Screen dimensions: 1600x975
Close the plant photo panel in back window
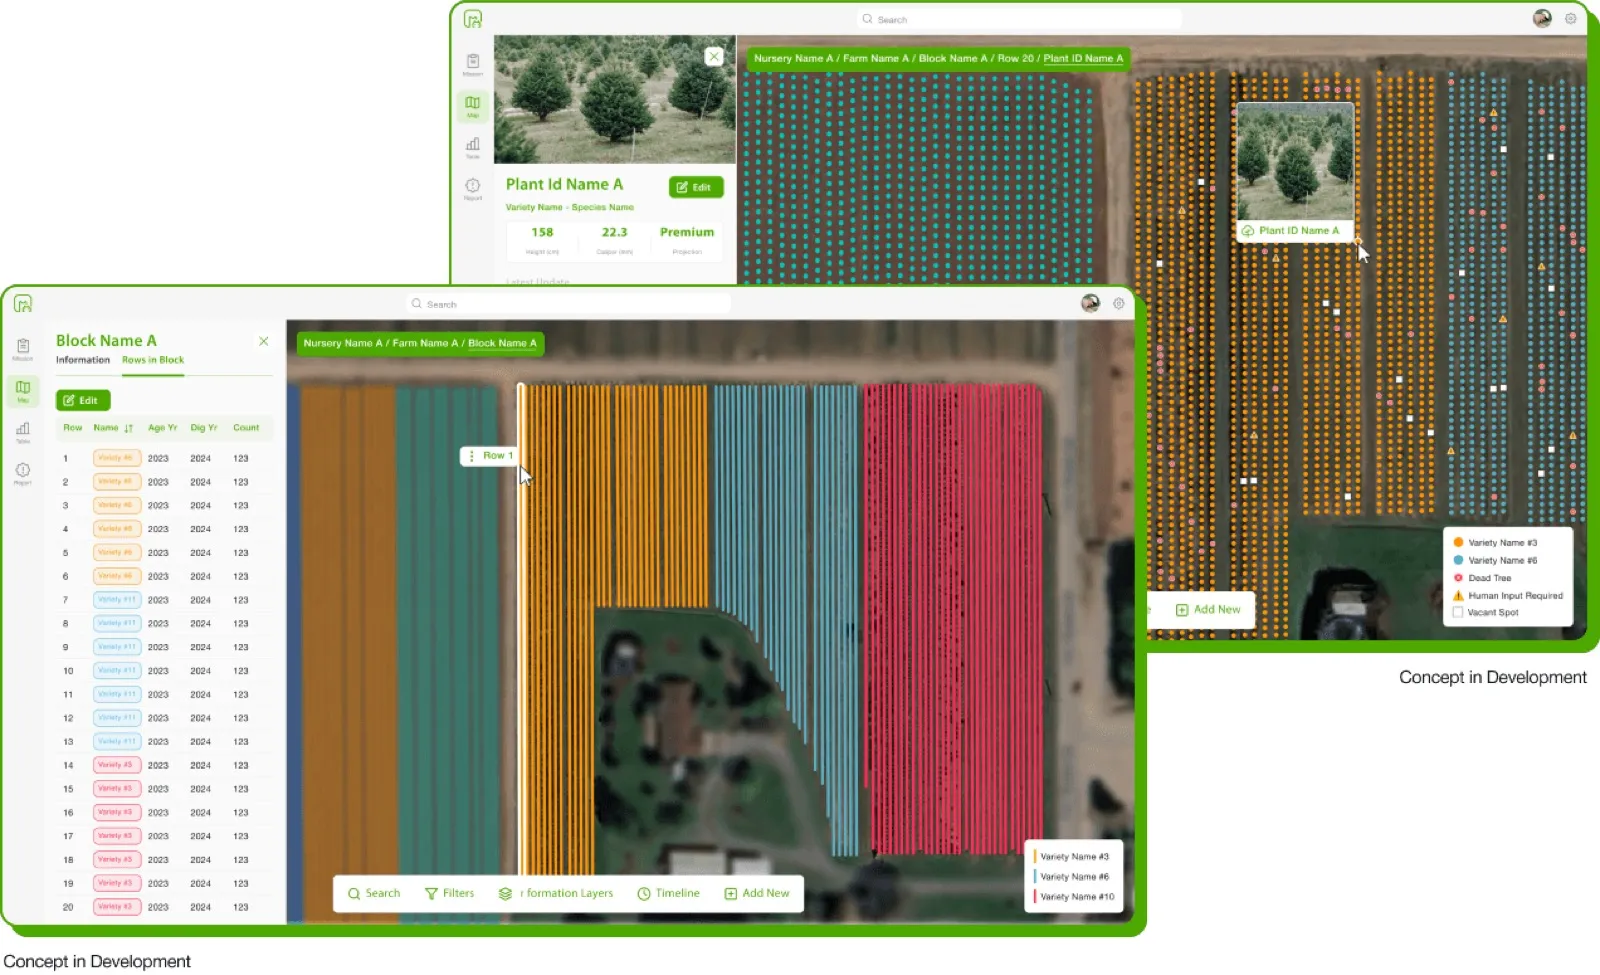714,57
